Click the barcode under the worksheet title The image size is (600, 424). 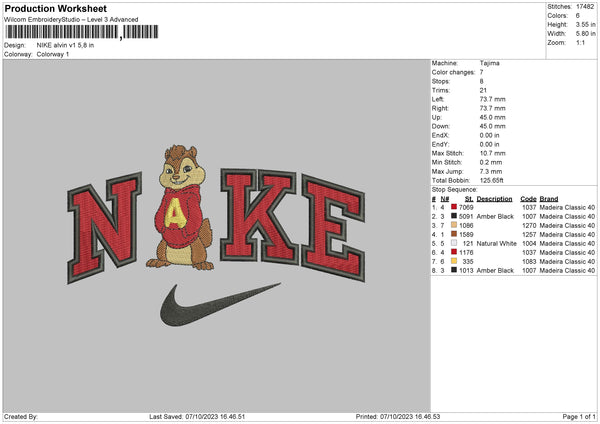pos(82,32)
